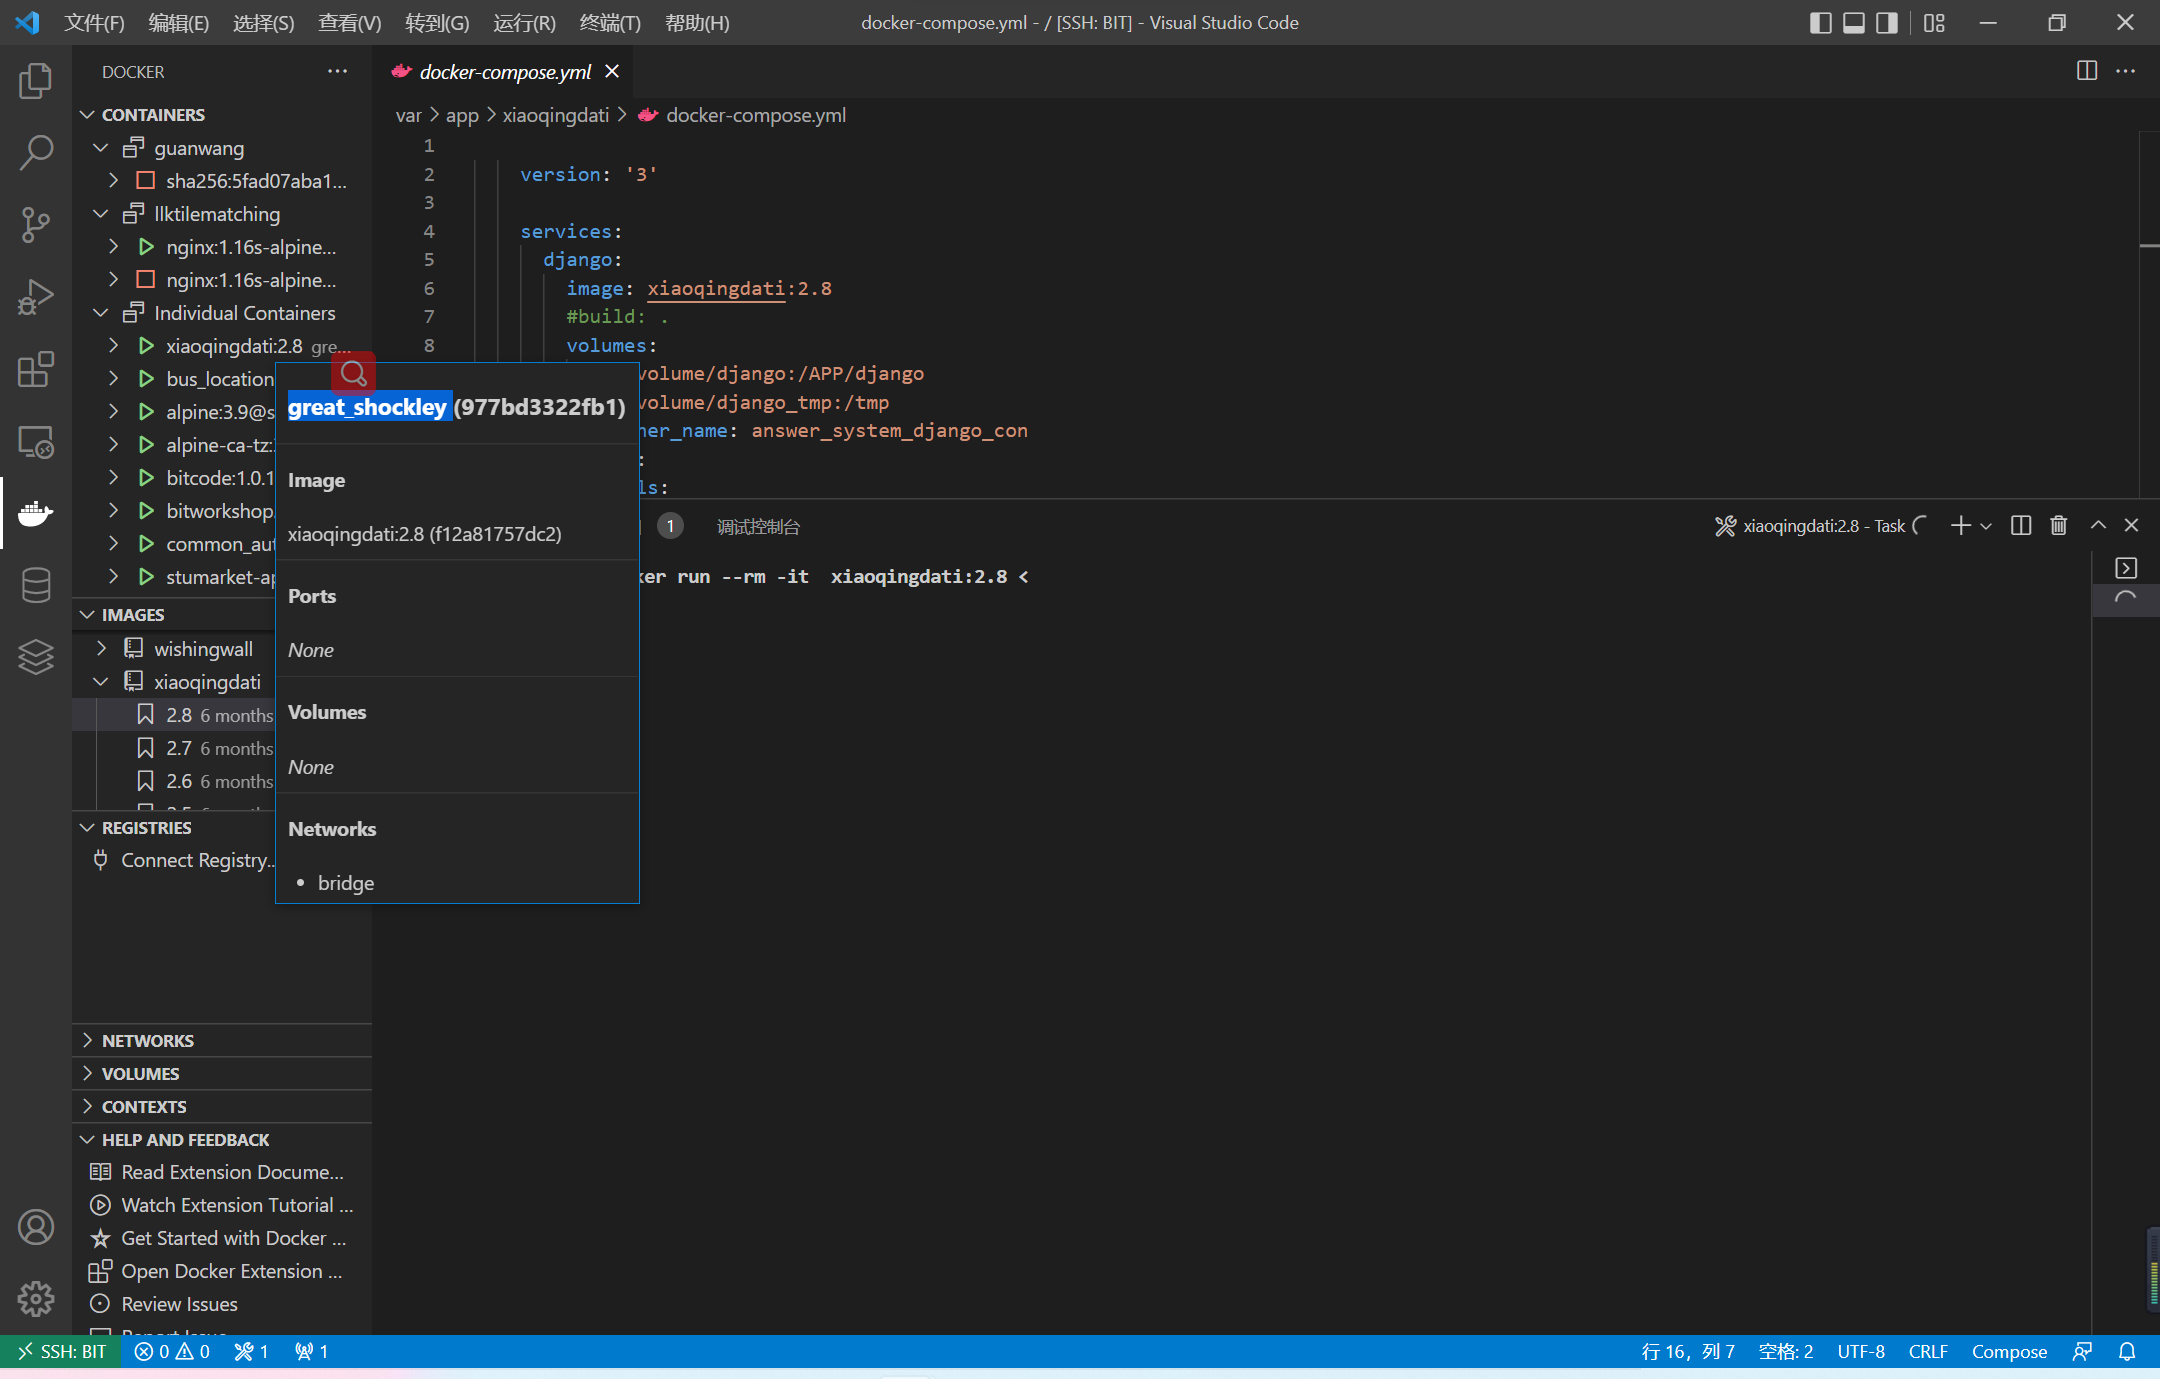Open the 文件(F) menu
The height and width of the screenshot is (1379, 2160).
coord(94,22)
